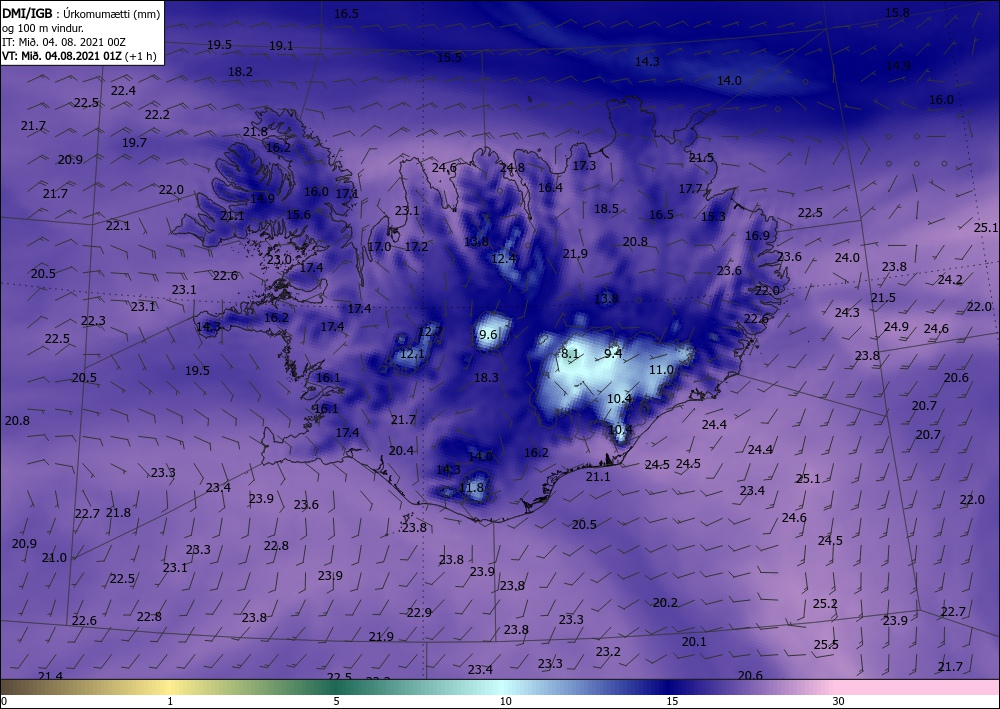The image size is (1000, 709).
Task: Click the DMI/IGB Úrkomumætti (mm) title line
Action: pyautogui.click(x=82, y=13)
